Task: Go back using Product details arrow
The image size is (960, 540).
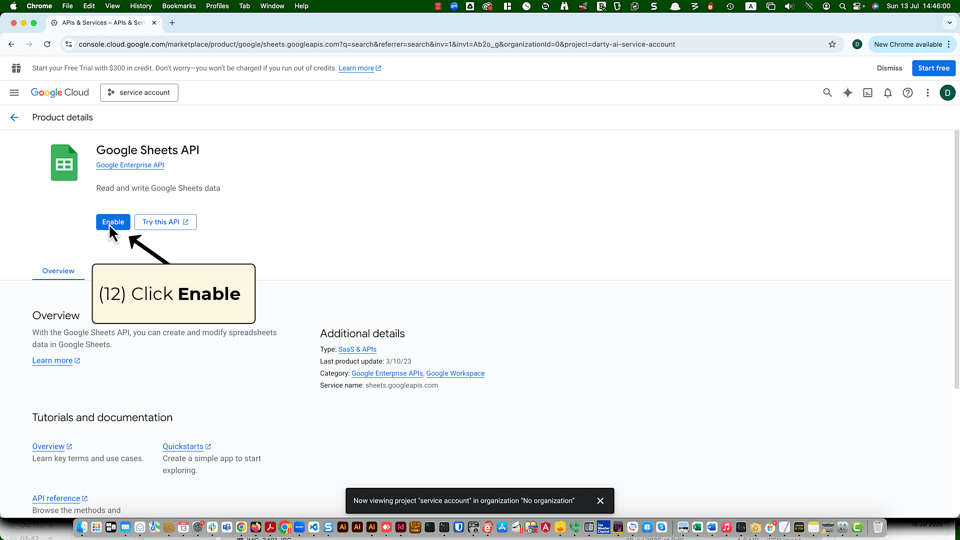Action: pos(14,118)
